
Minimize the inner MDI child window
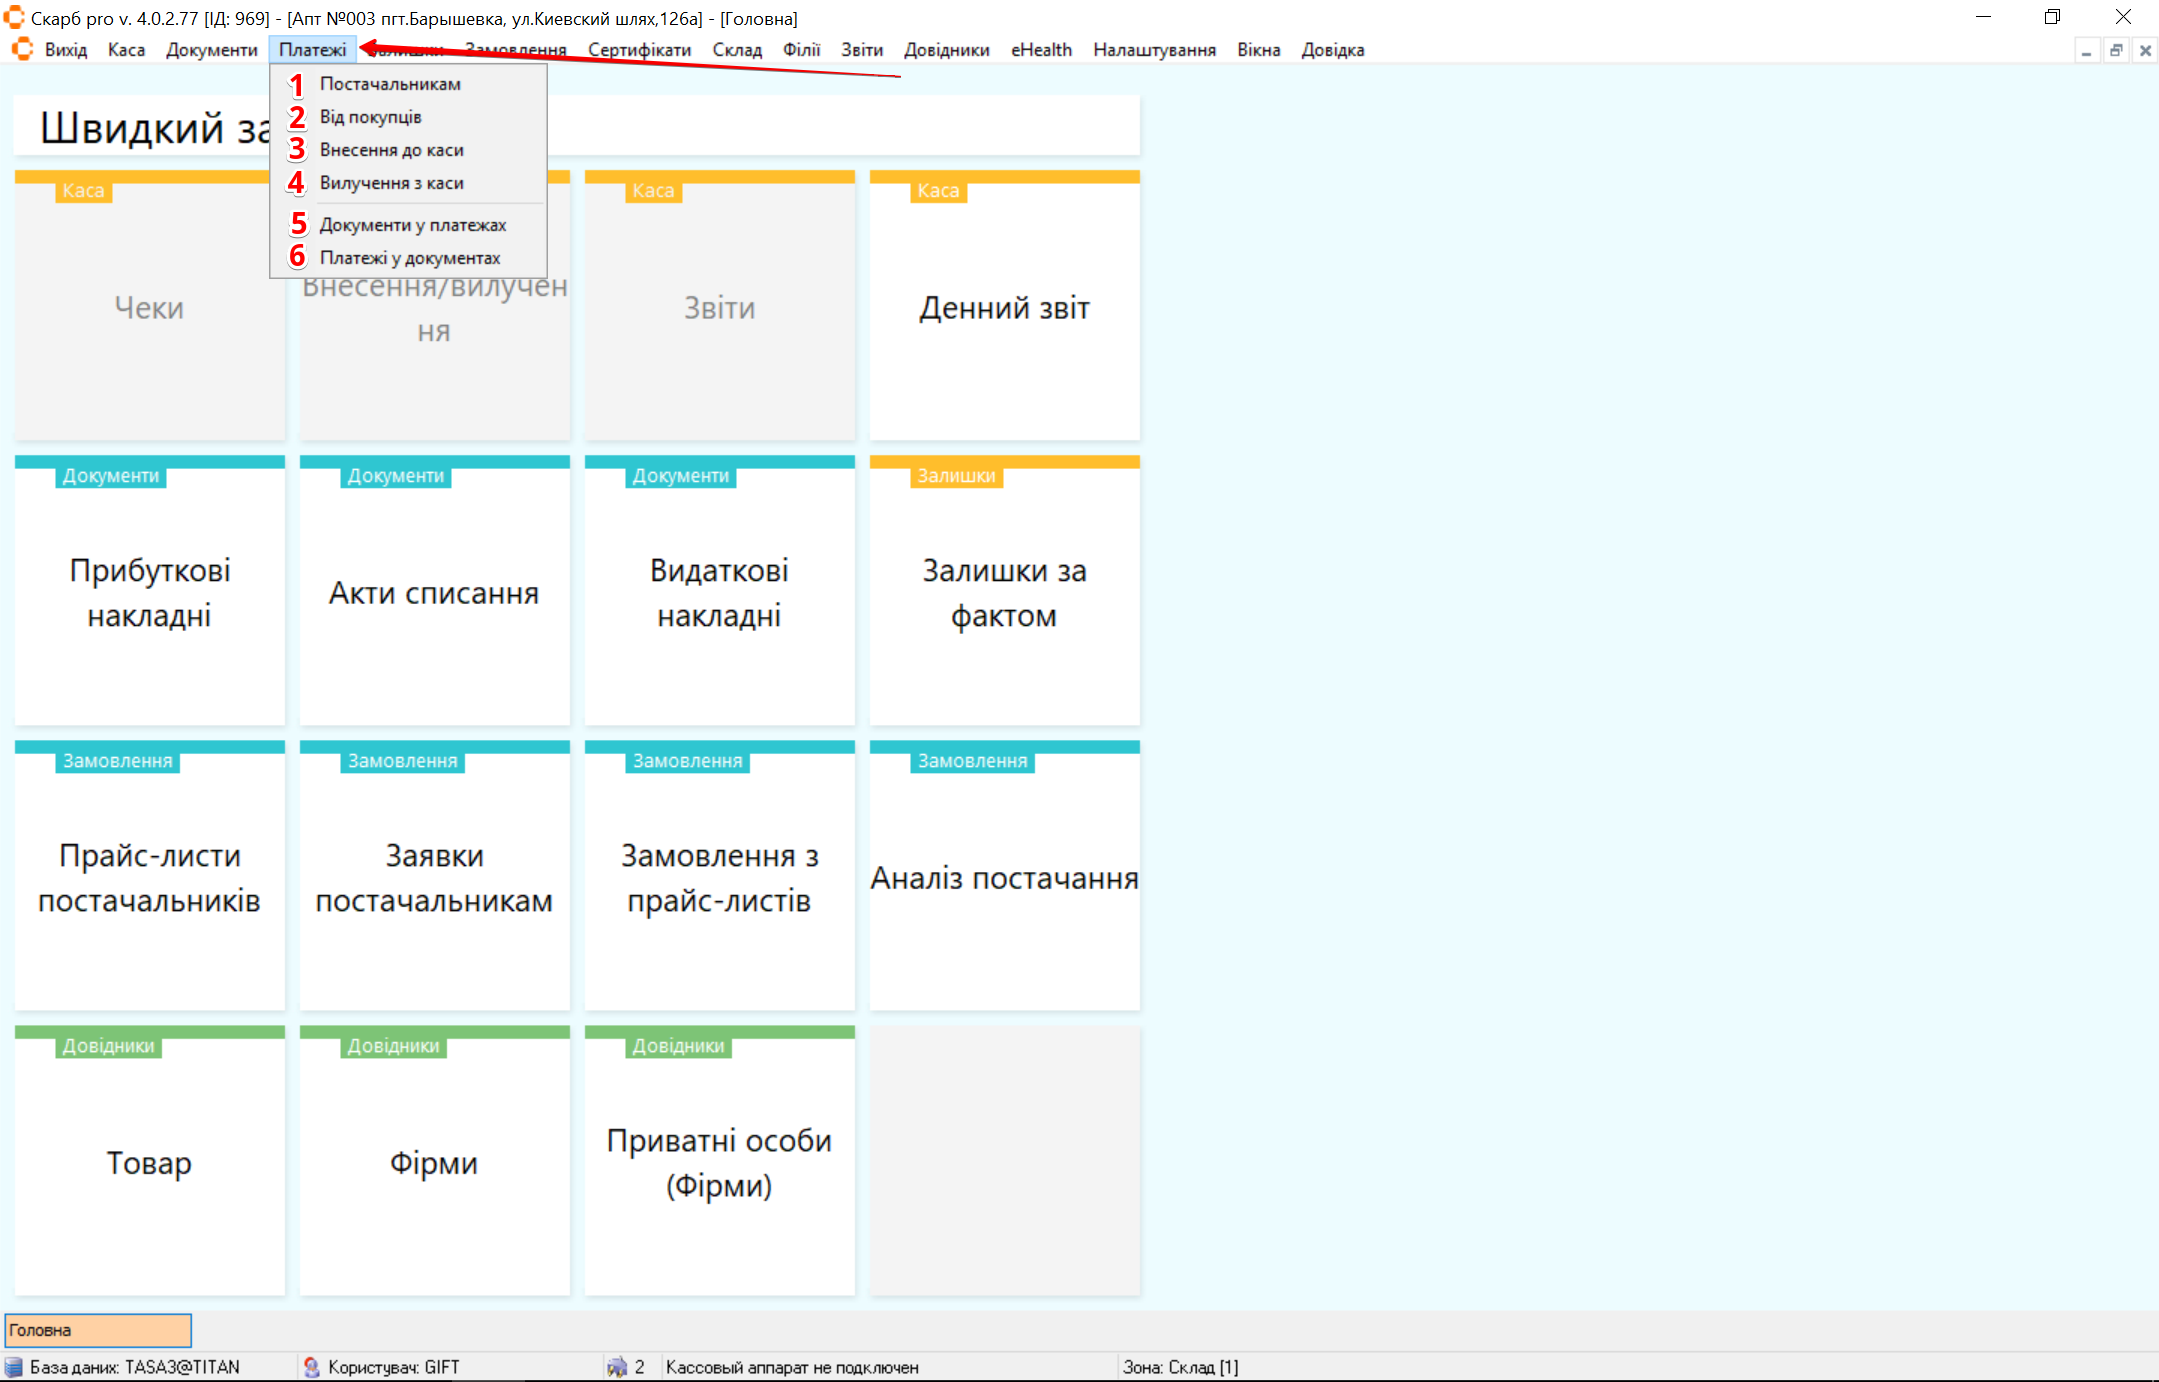(2086, 51)
